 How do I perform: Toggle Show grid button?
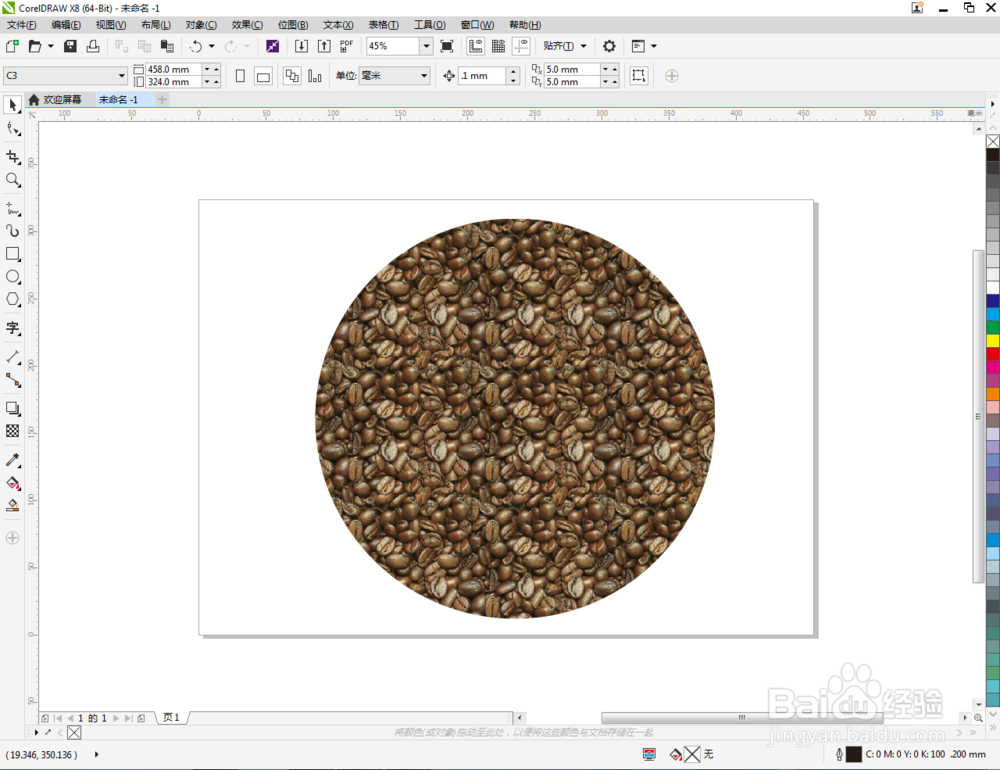tap(499, 46)
